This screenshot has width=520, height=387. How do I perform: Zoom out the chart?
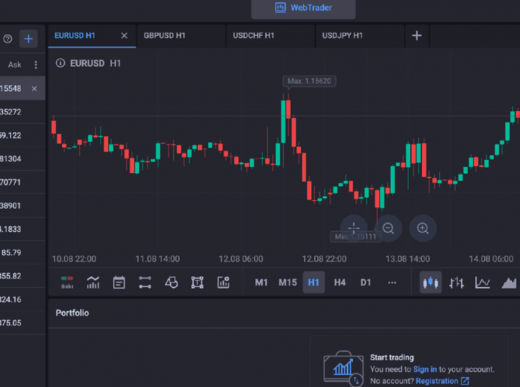[x=388, y=228]
